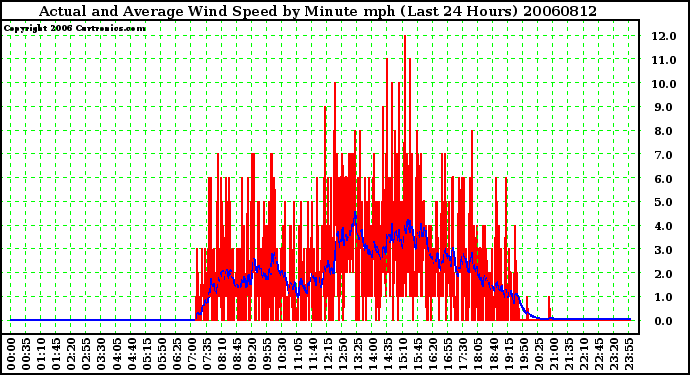The height and width of the screenshot is (375, 690).
Task: Click the 10:30 time label
Action: click(282, 355)
